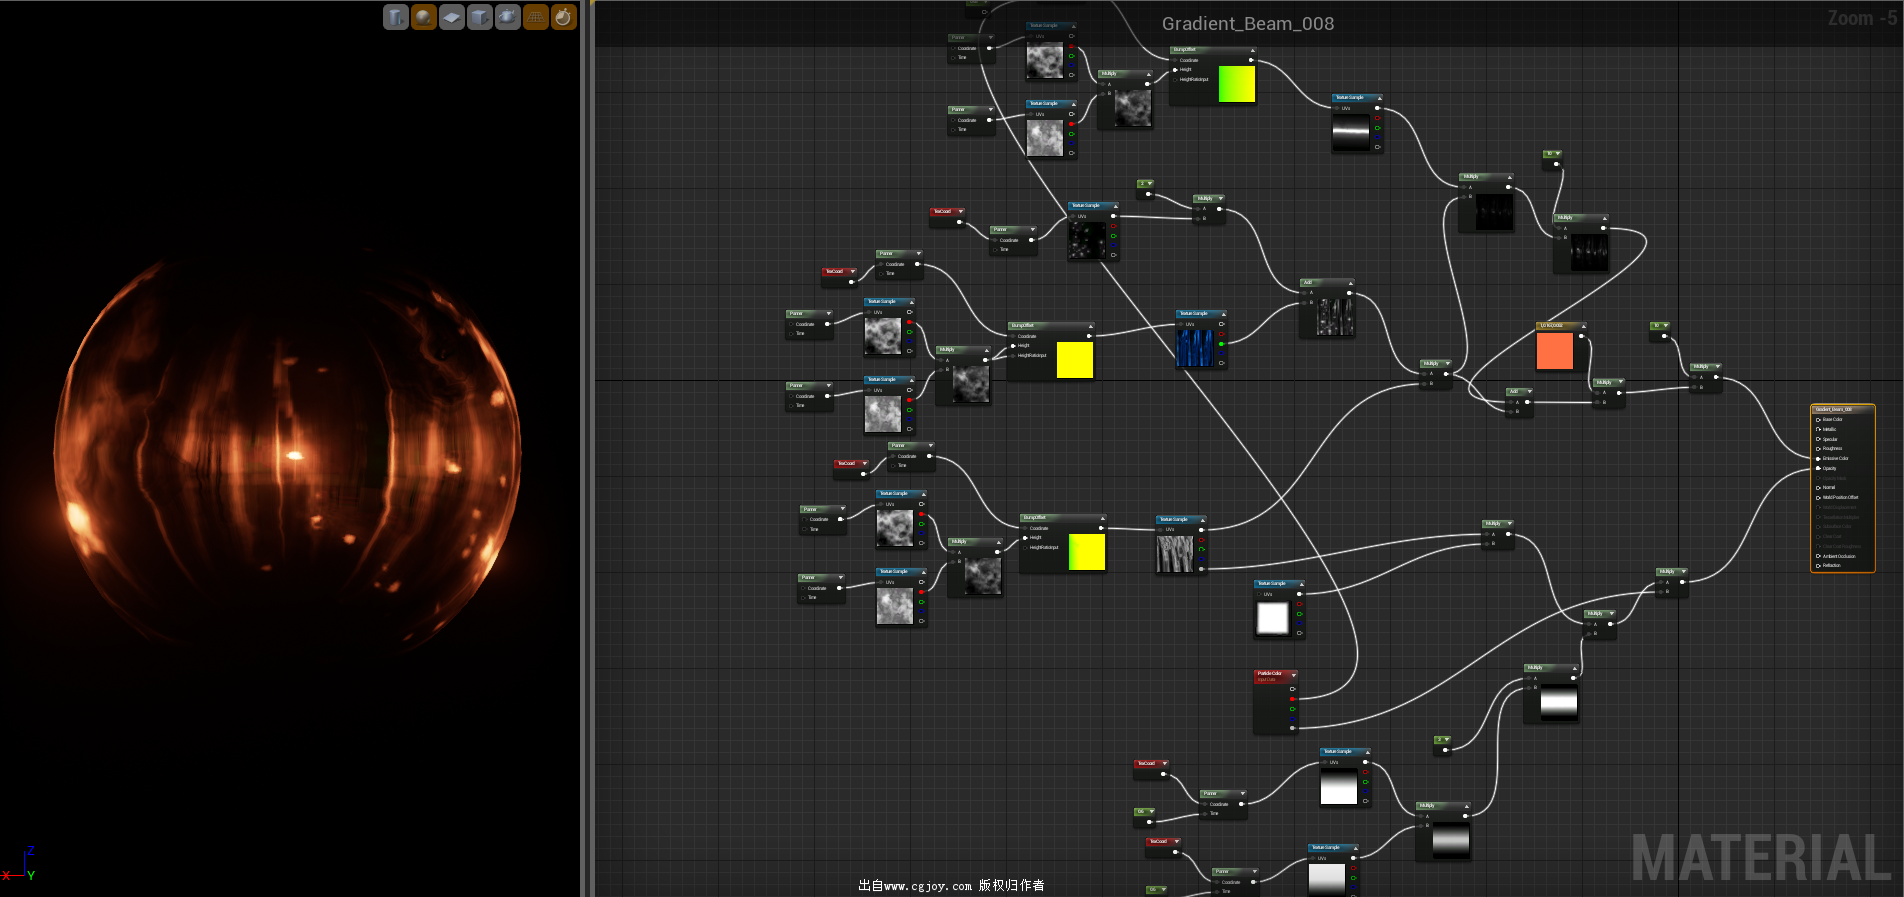The image size is (1904, 897).
Task: Collapse the gray streaks Texture Sample node
Action: click(1202, 520)
